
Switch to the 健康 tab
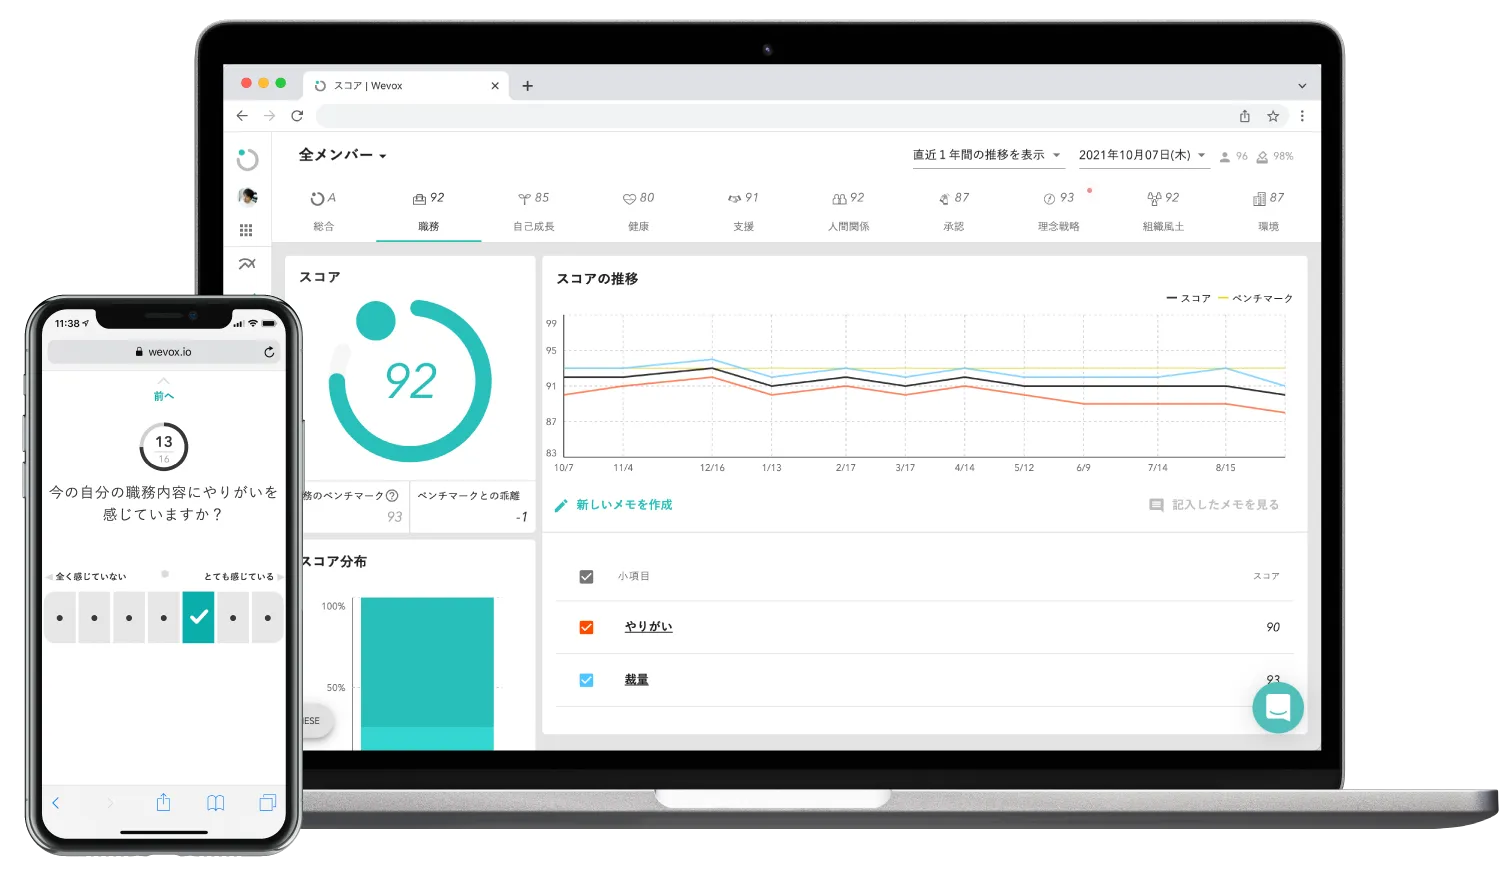point(638,211)
